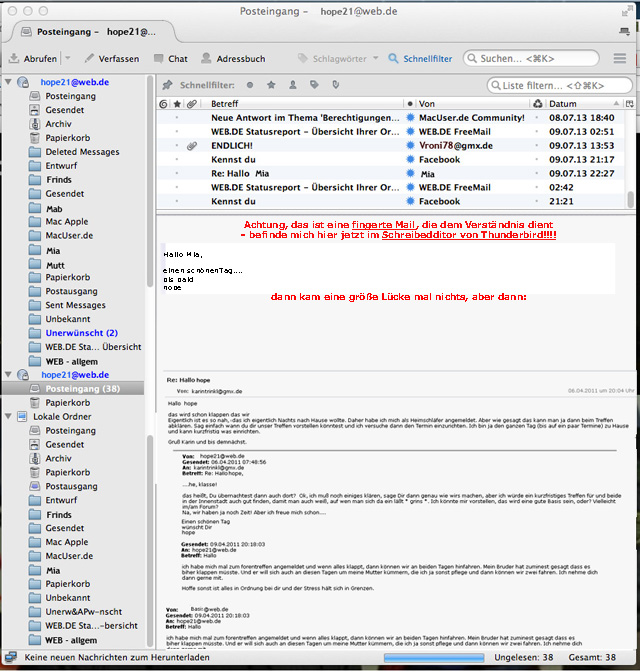Click the tab-bar icon at right of tab strip
Viewport: 640px width, 672px height.
click(x=625, y=31)
